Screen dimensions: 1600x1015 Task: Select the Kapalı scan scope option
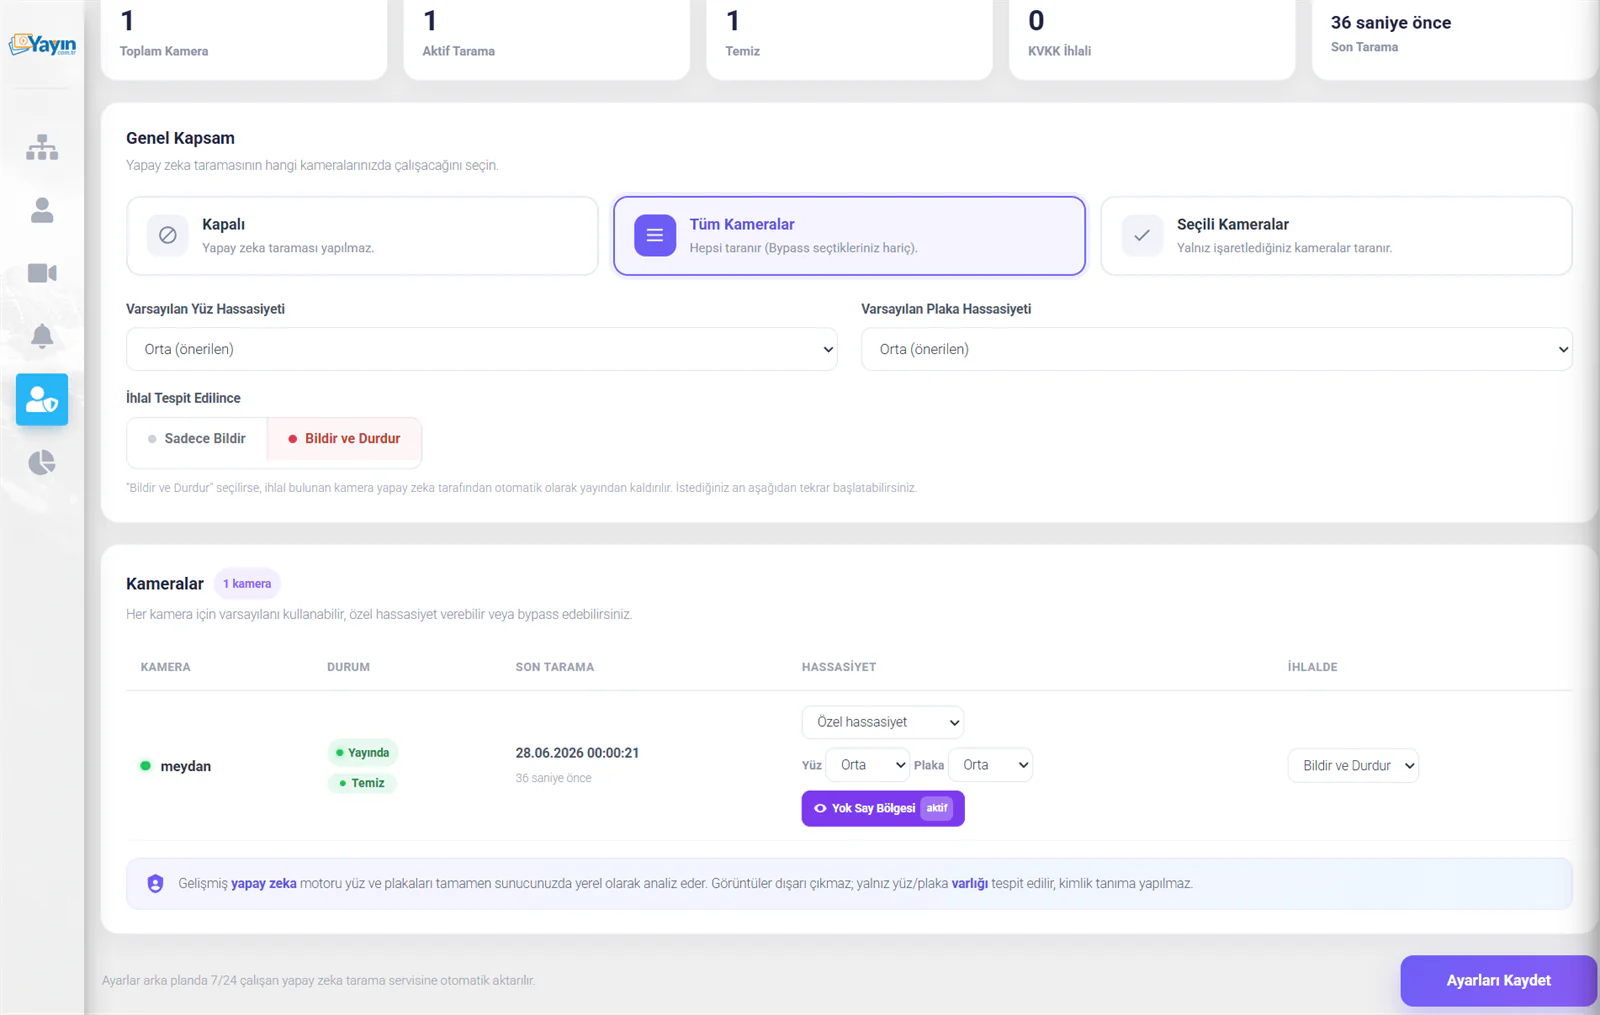[x=362, y=236]
